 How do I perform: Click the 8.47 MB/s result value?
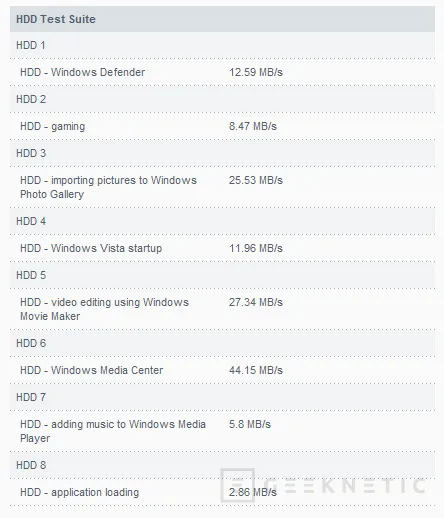(x=253, y=126)
